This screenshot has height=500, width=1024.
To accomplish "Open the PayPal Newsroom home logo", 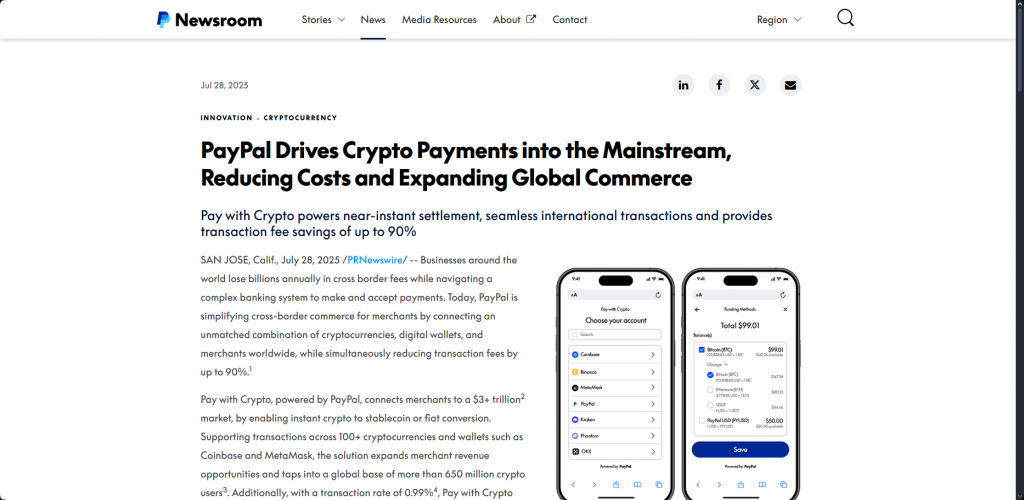I will tap(209, 20).
